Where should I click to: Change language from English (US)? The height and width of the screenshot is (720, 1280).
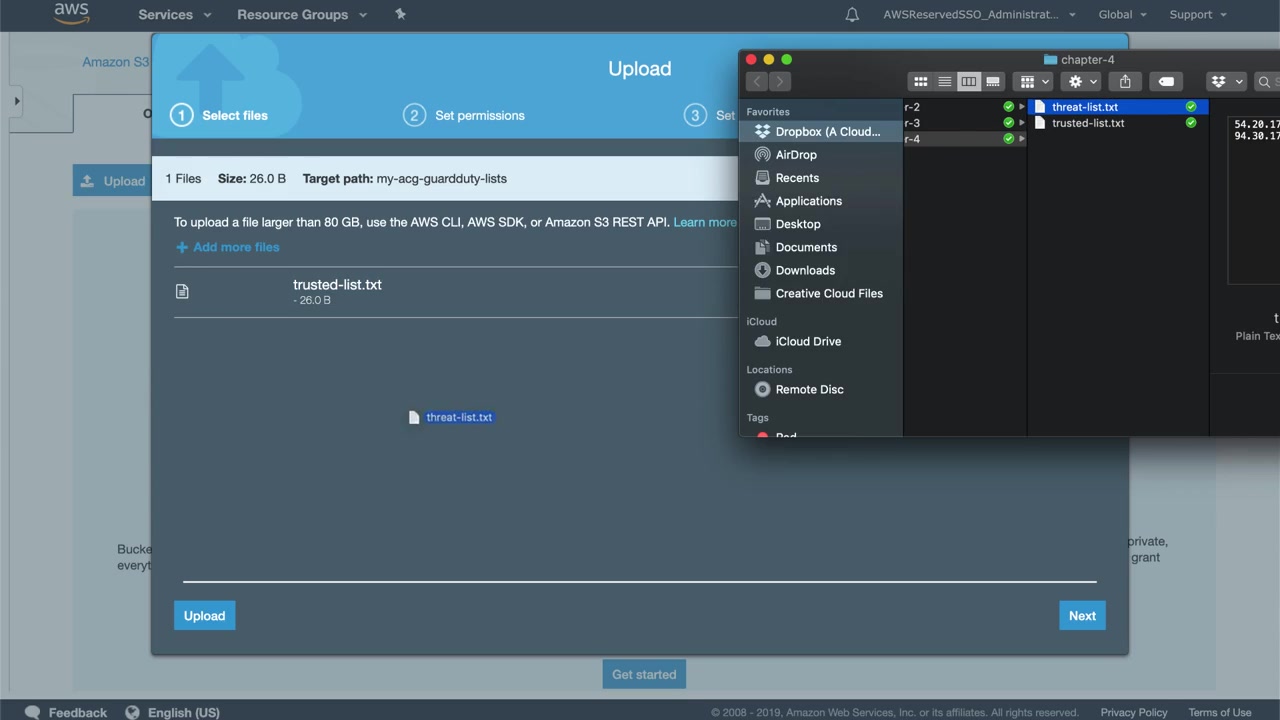pos(184,713)
